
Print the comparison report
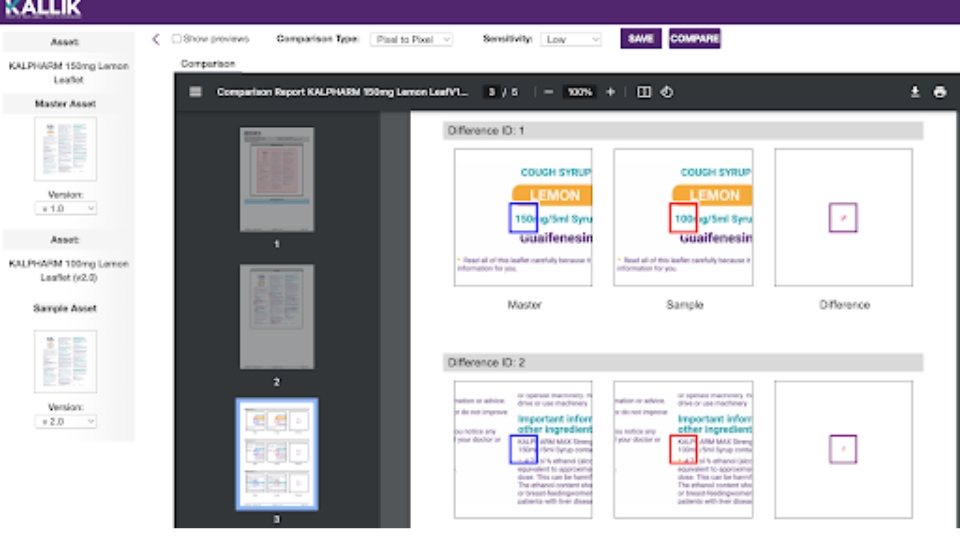point(940,92)
